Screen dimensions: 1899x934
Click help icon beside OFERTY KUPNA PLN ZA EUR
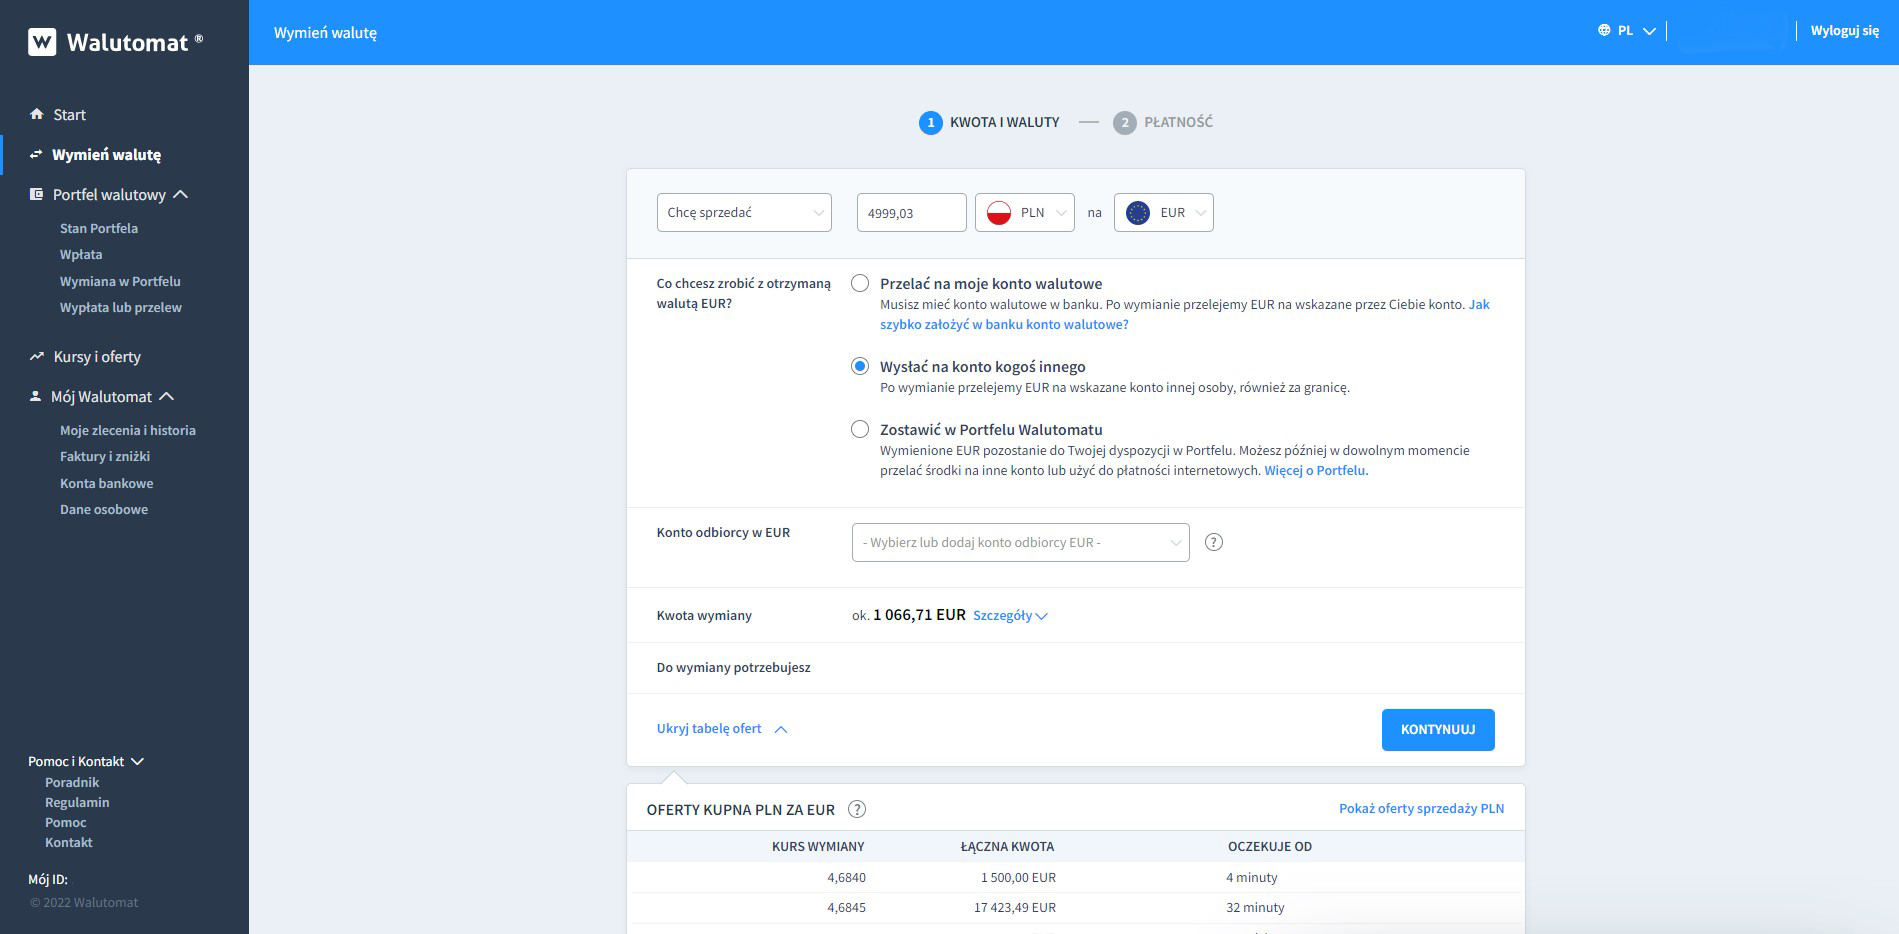tap(857, 809)
